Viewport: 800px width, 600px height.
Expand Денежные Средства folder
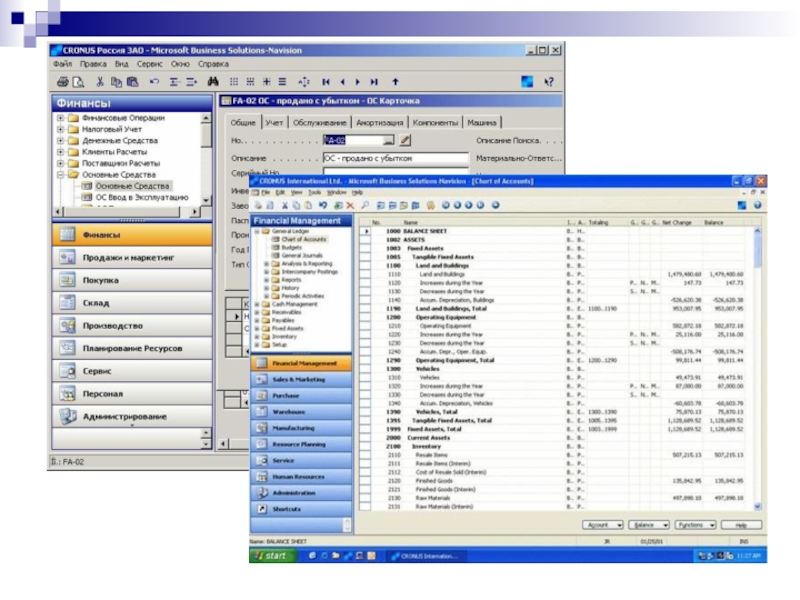pyautogui.click(x=60, y=140)
